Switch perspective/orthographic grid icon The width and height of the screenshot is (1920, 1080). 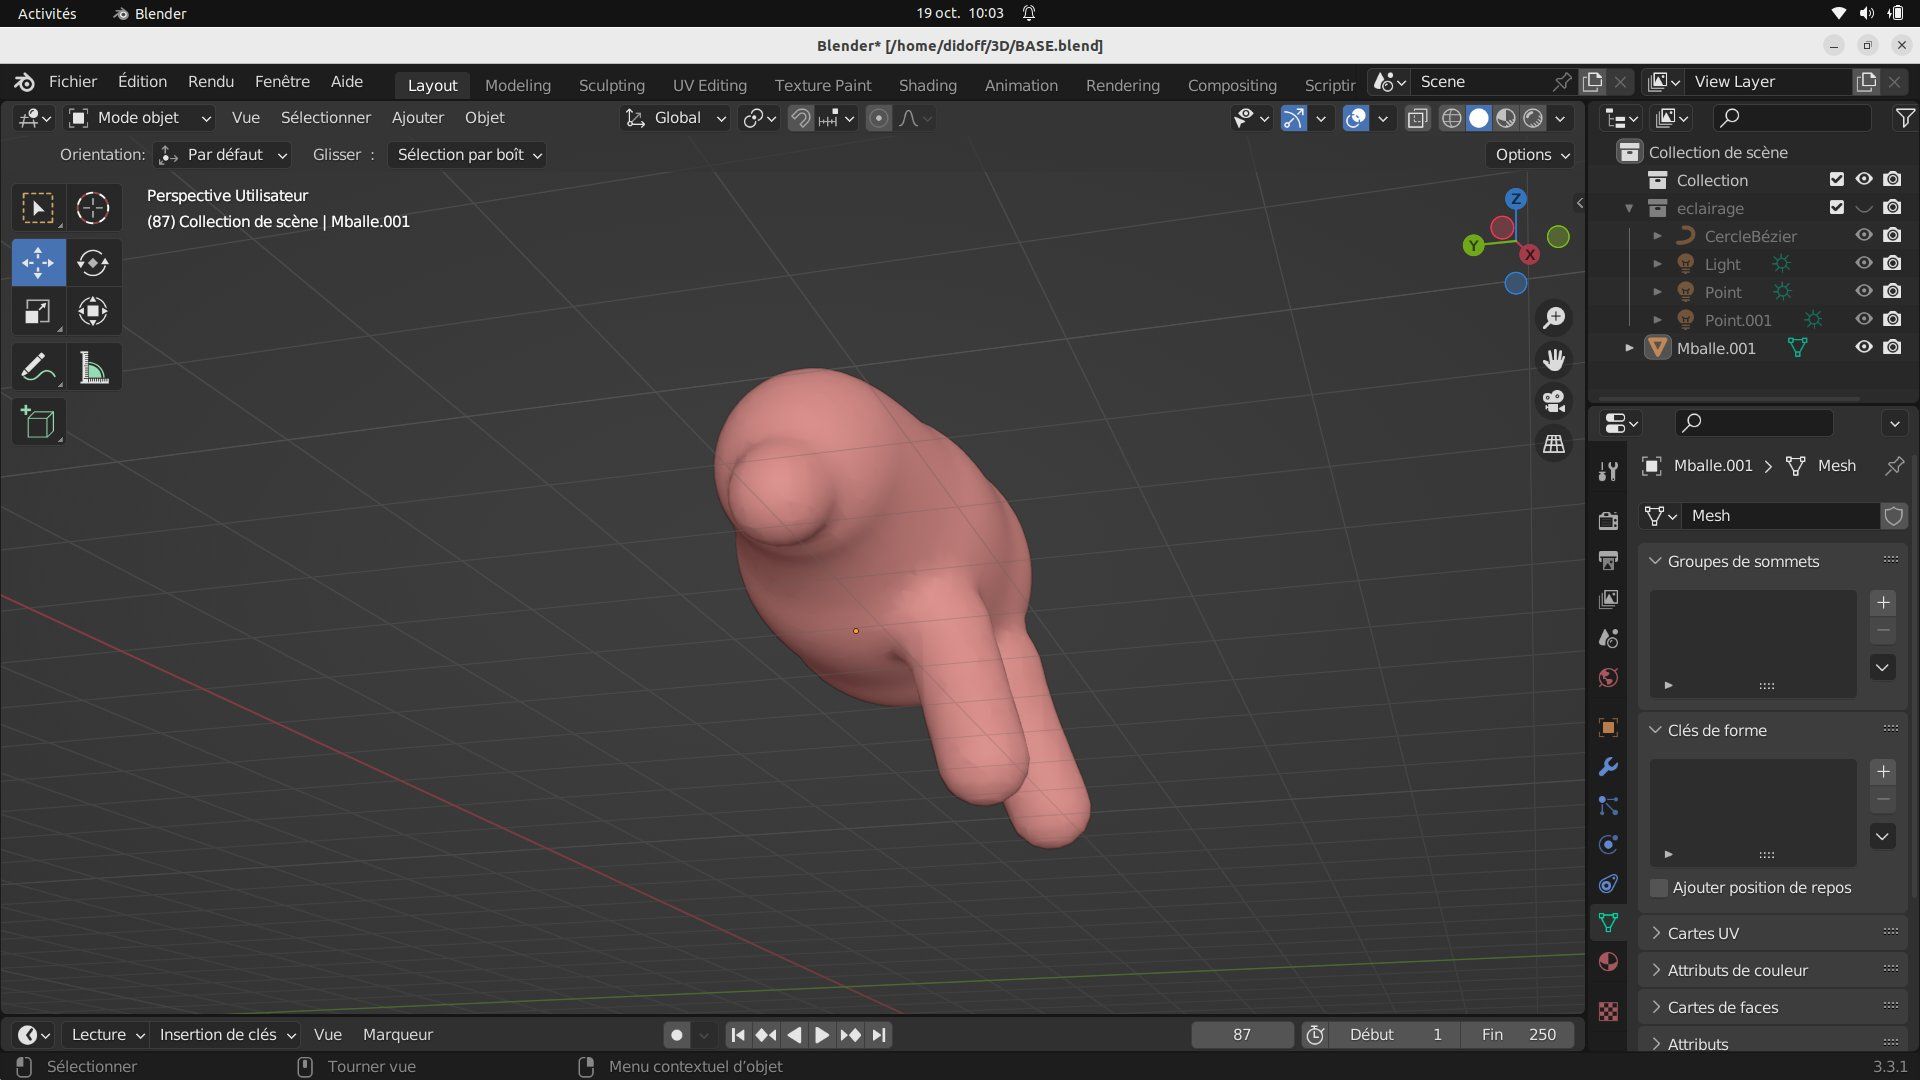point(1554,444)
